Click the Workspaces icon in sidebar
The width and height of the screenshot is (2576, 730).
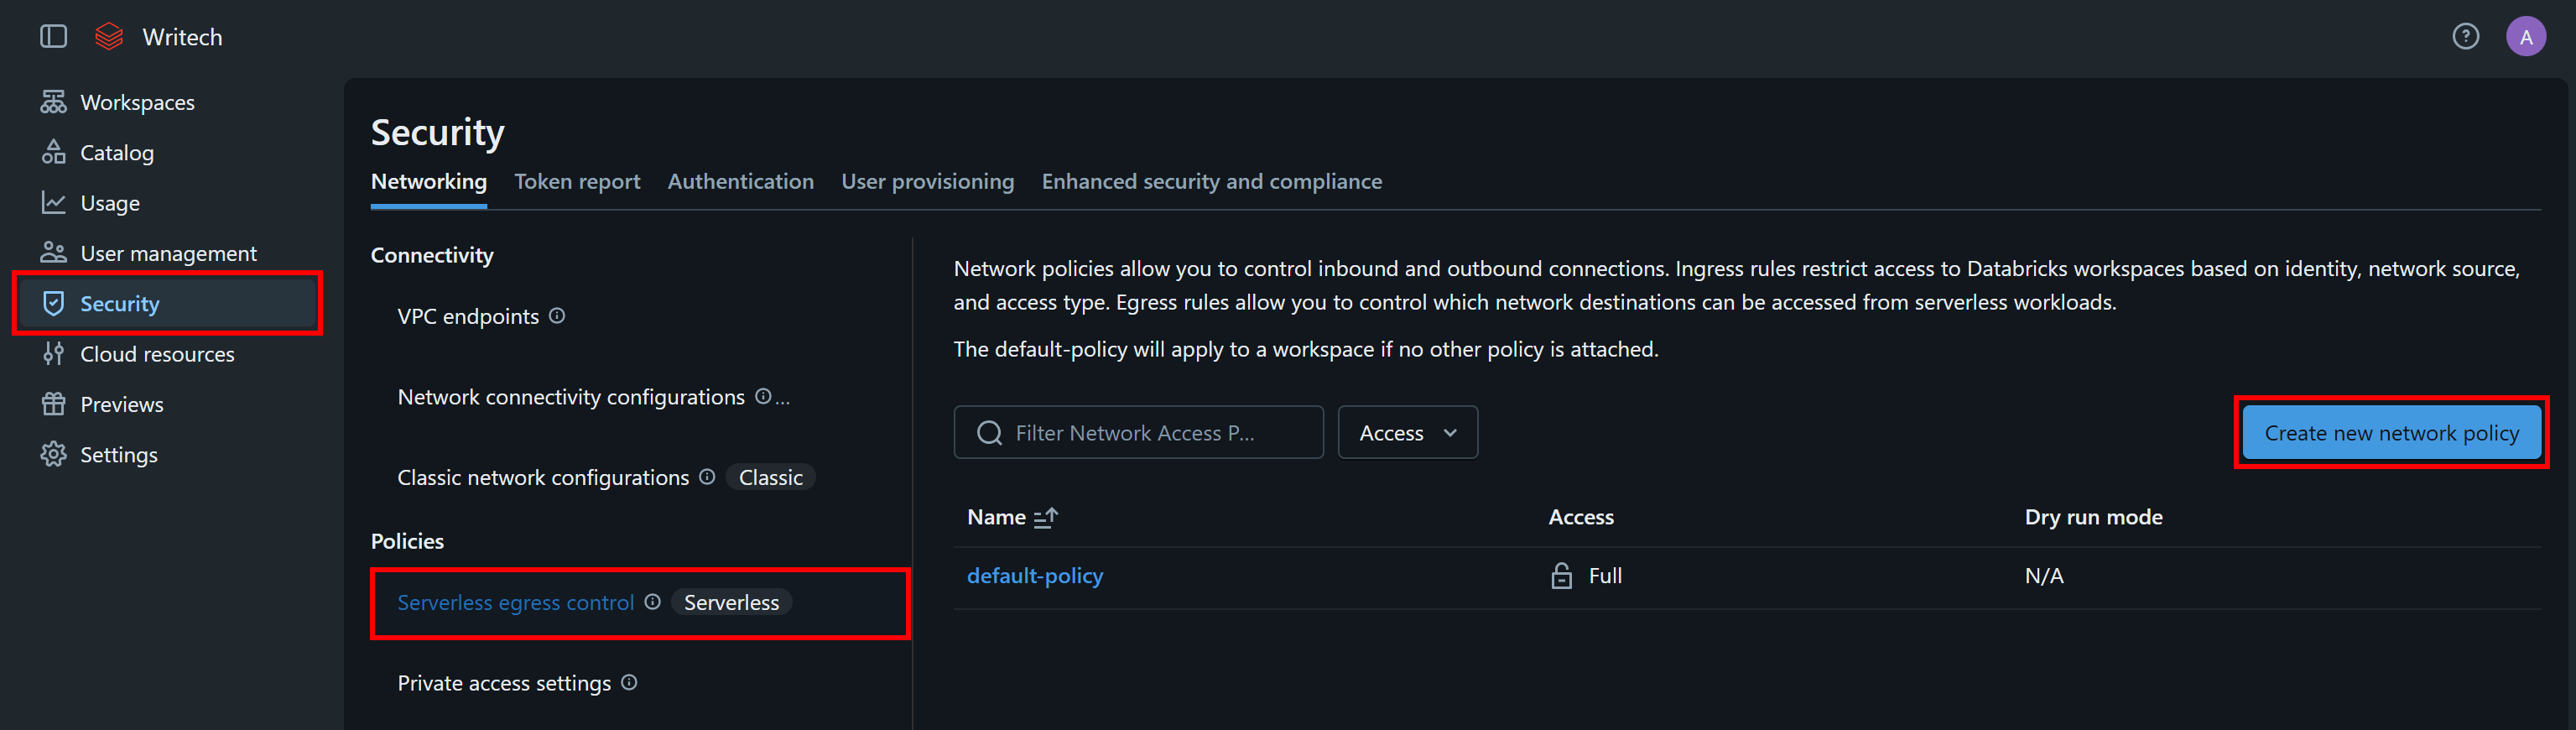[x=53, y=102]
